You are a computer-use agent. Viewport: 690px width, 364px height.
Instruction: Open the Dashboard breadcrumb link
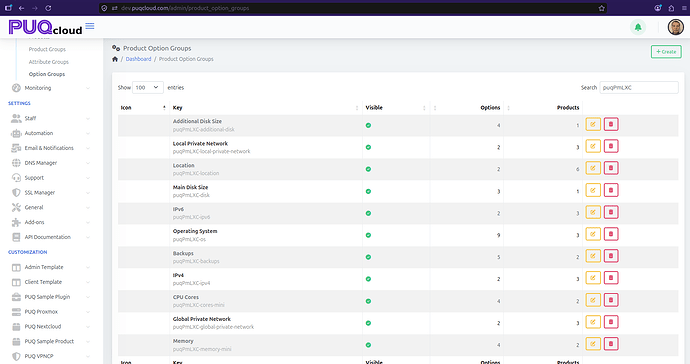(138, 59)
